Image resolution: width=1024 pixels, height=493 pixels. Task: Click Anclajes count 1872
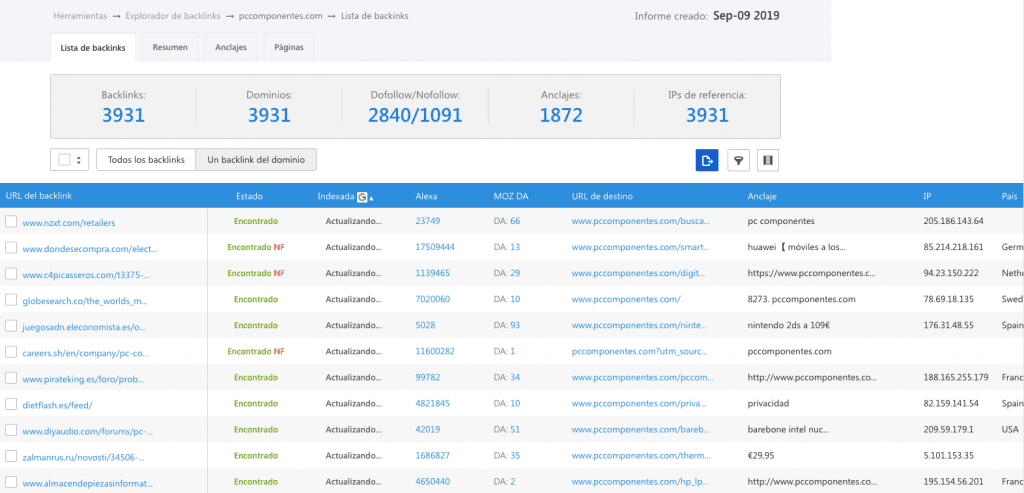(x=561, y=116)
